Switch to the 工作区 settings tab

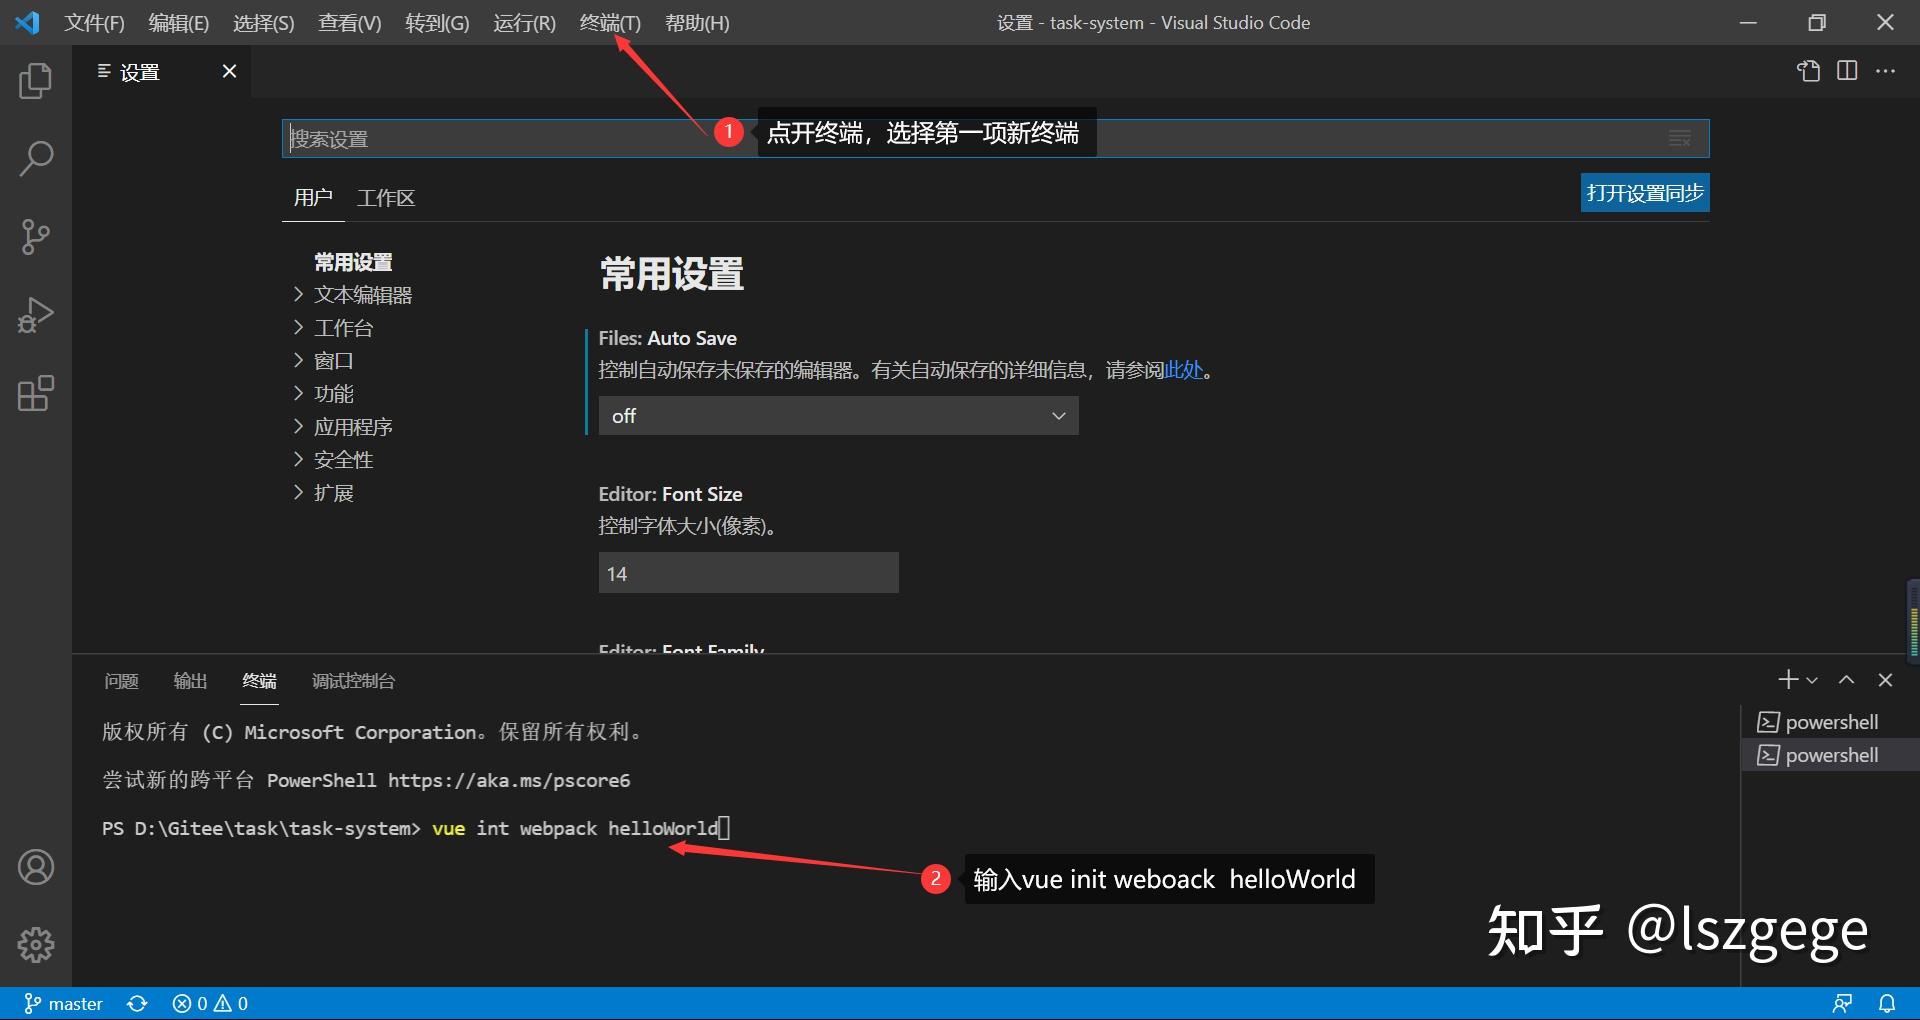pyautogui.click(x=385, y=197)
